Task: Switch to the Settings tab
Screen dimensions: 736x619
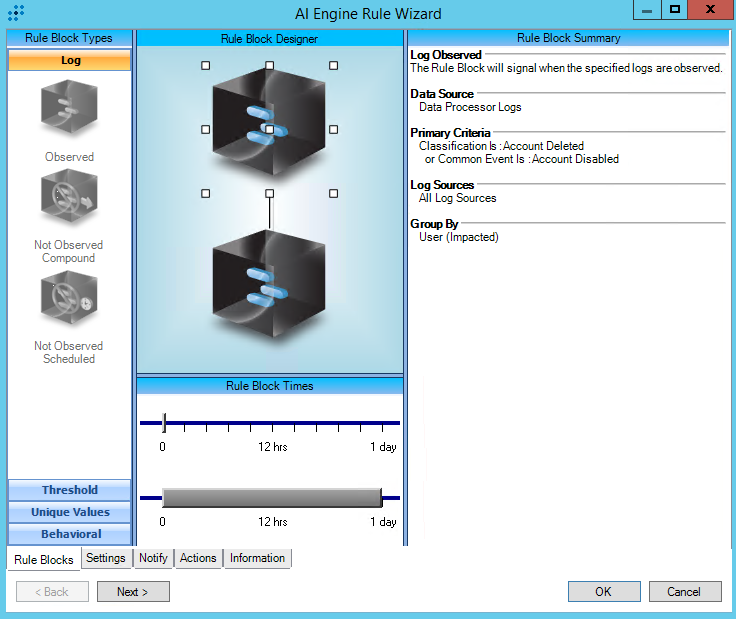Action: coord(105,558)
